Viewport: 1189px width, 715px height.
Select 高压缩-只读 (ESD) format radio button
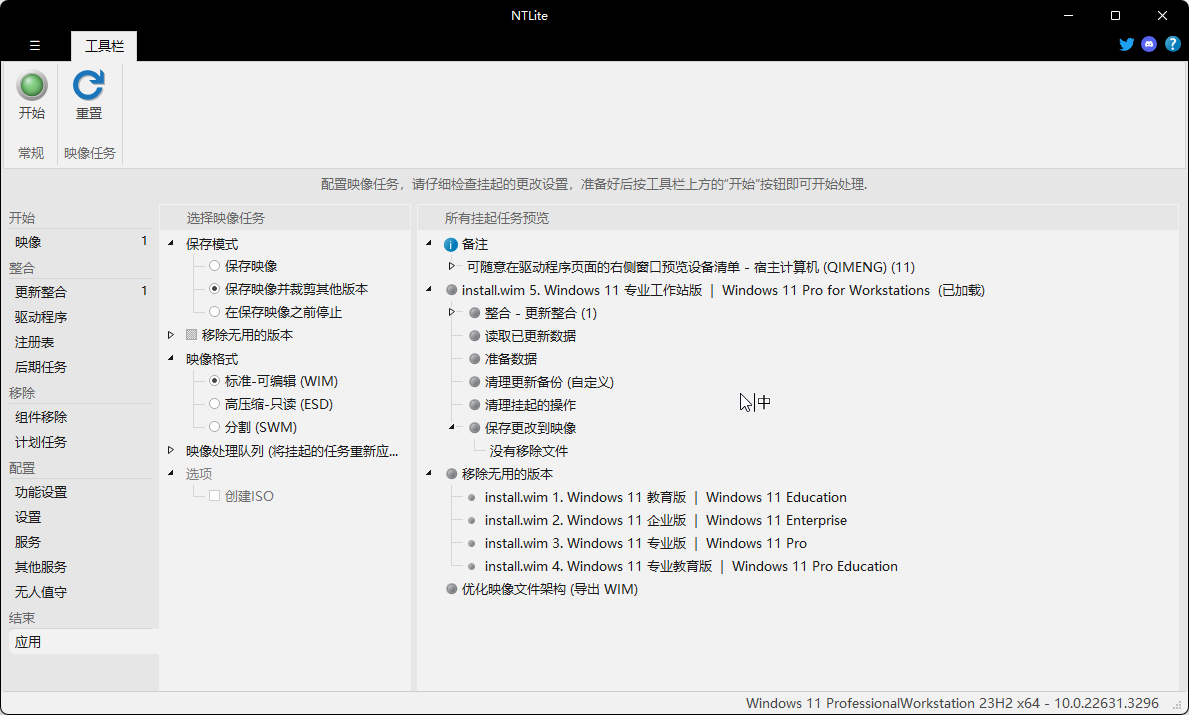pos(215,404)
